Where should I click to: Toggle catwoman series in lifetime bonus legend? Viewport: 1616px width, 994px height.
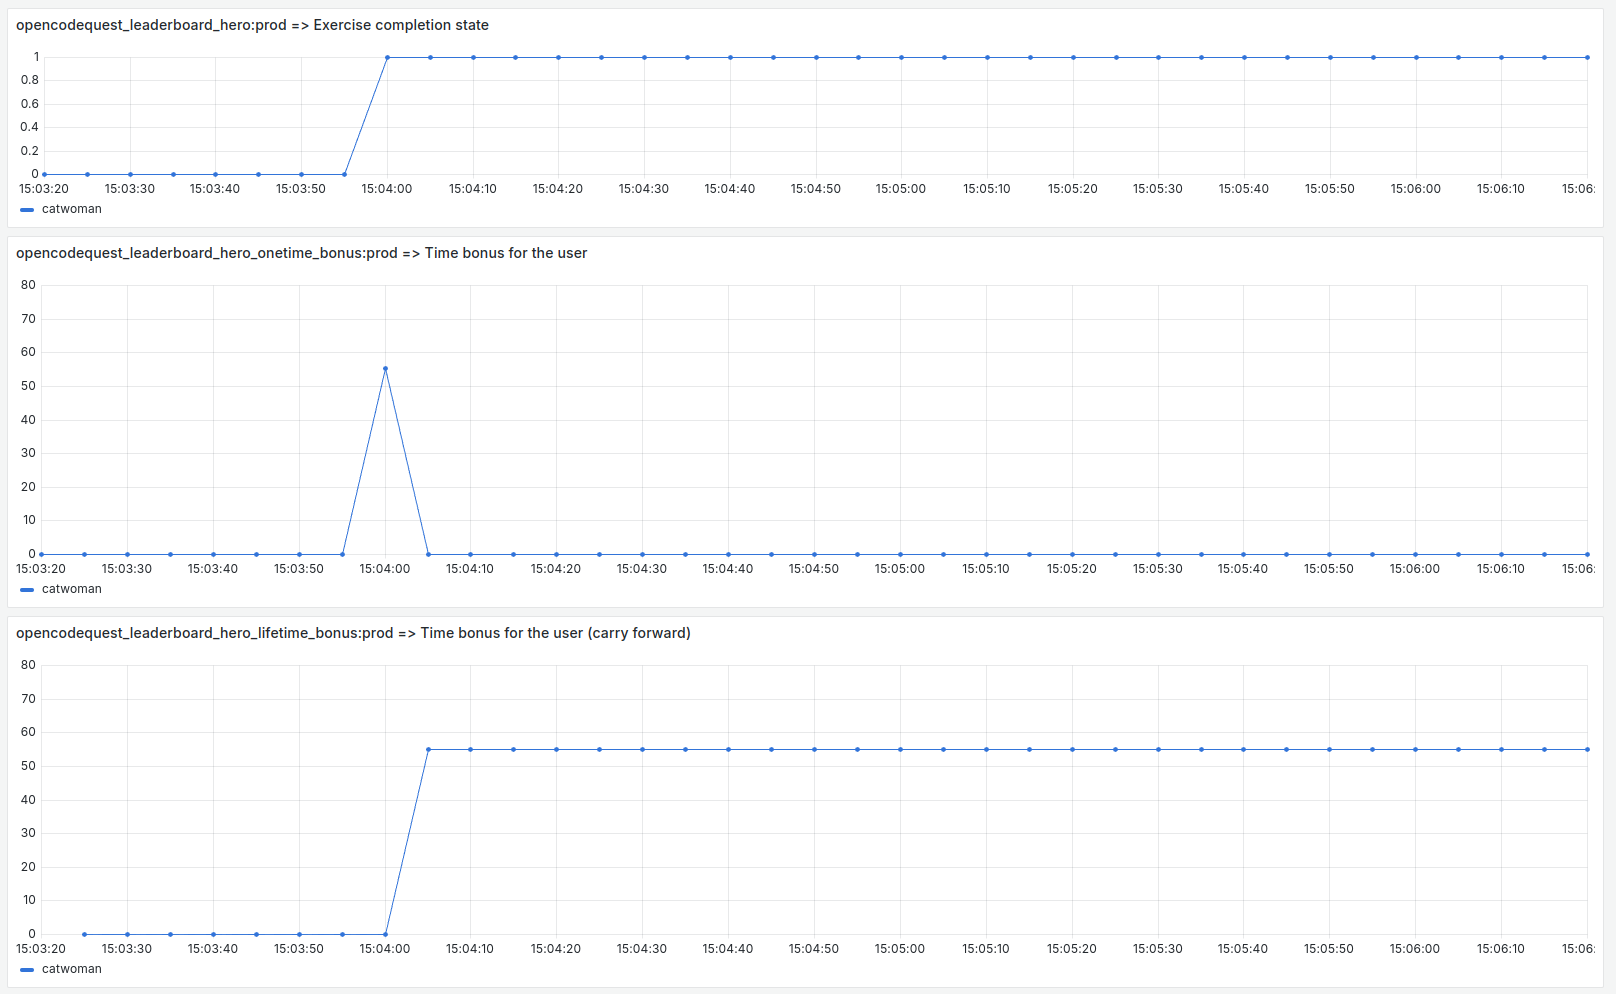pyautogui.click(x=72, y=969)
